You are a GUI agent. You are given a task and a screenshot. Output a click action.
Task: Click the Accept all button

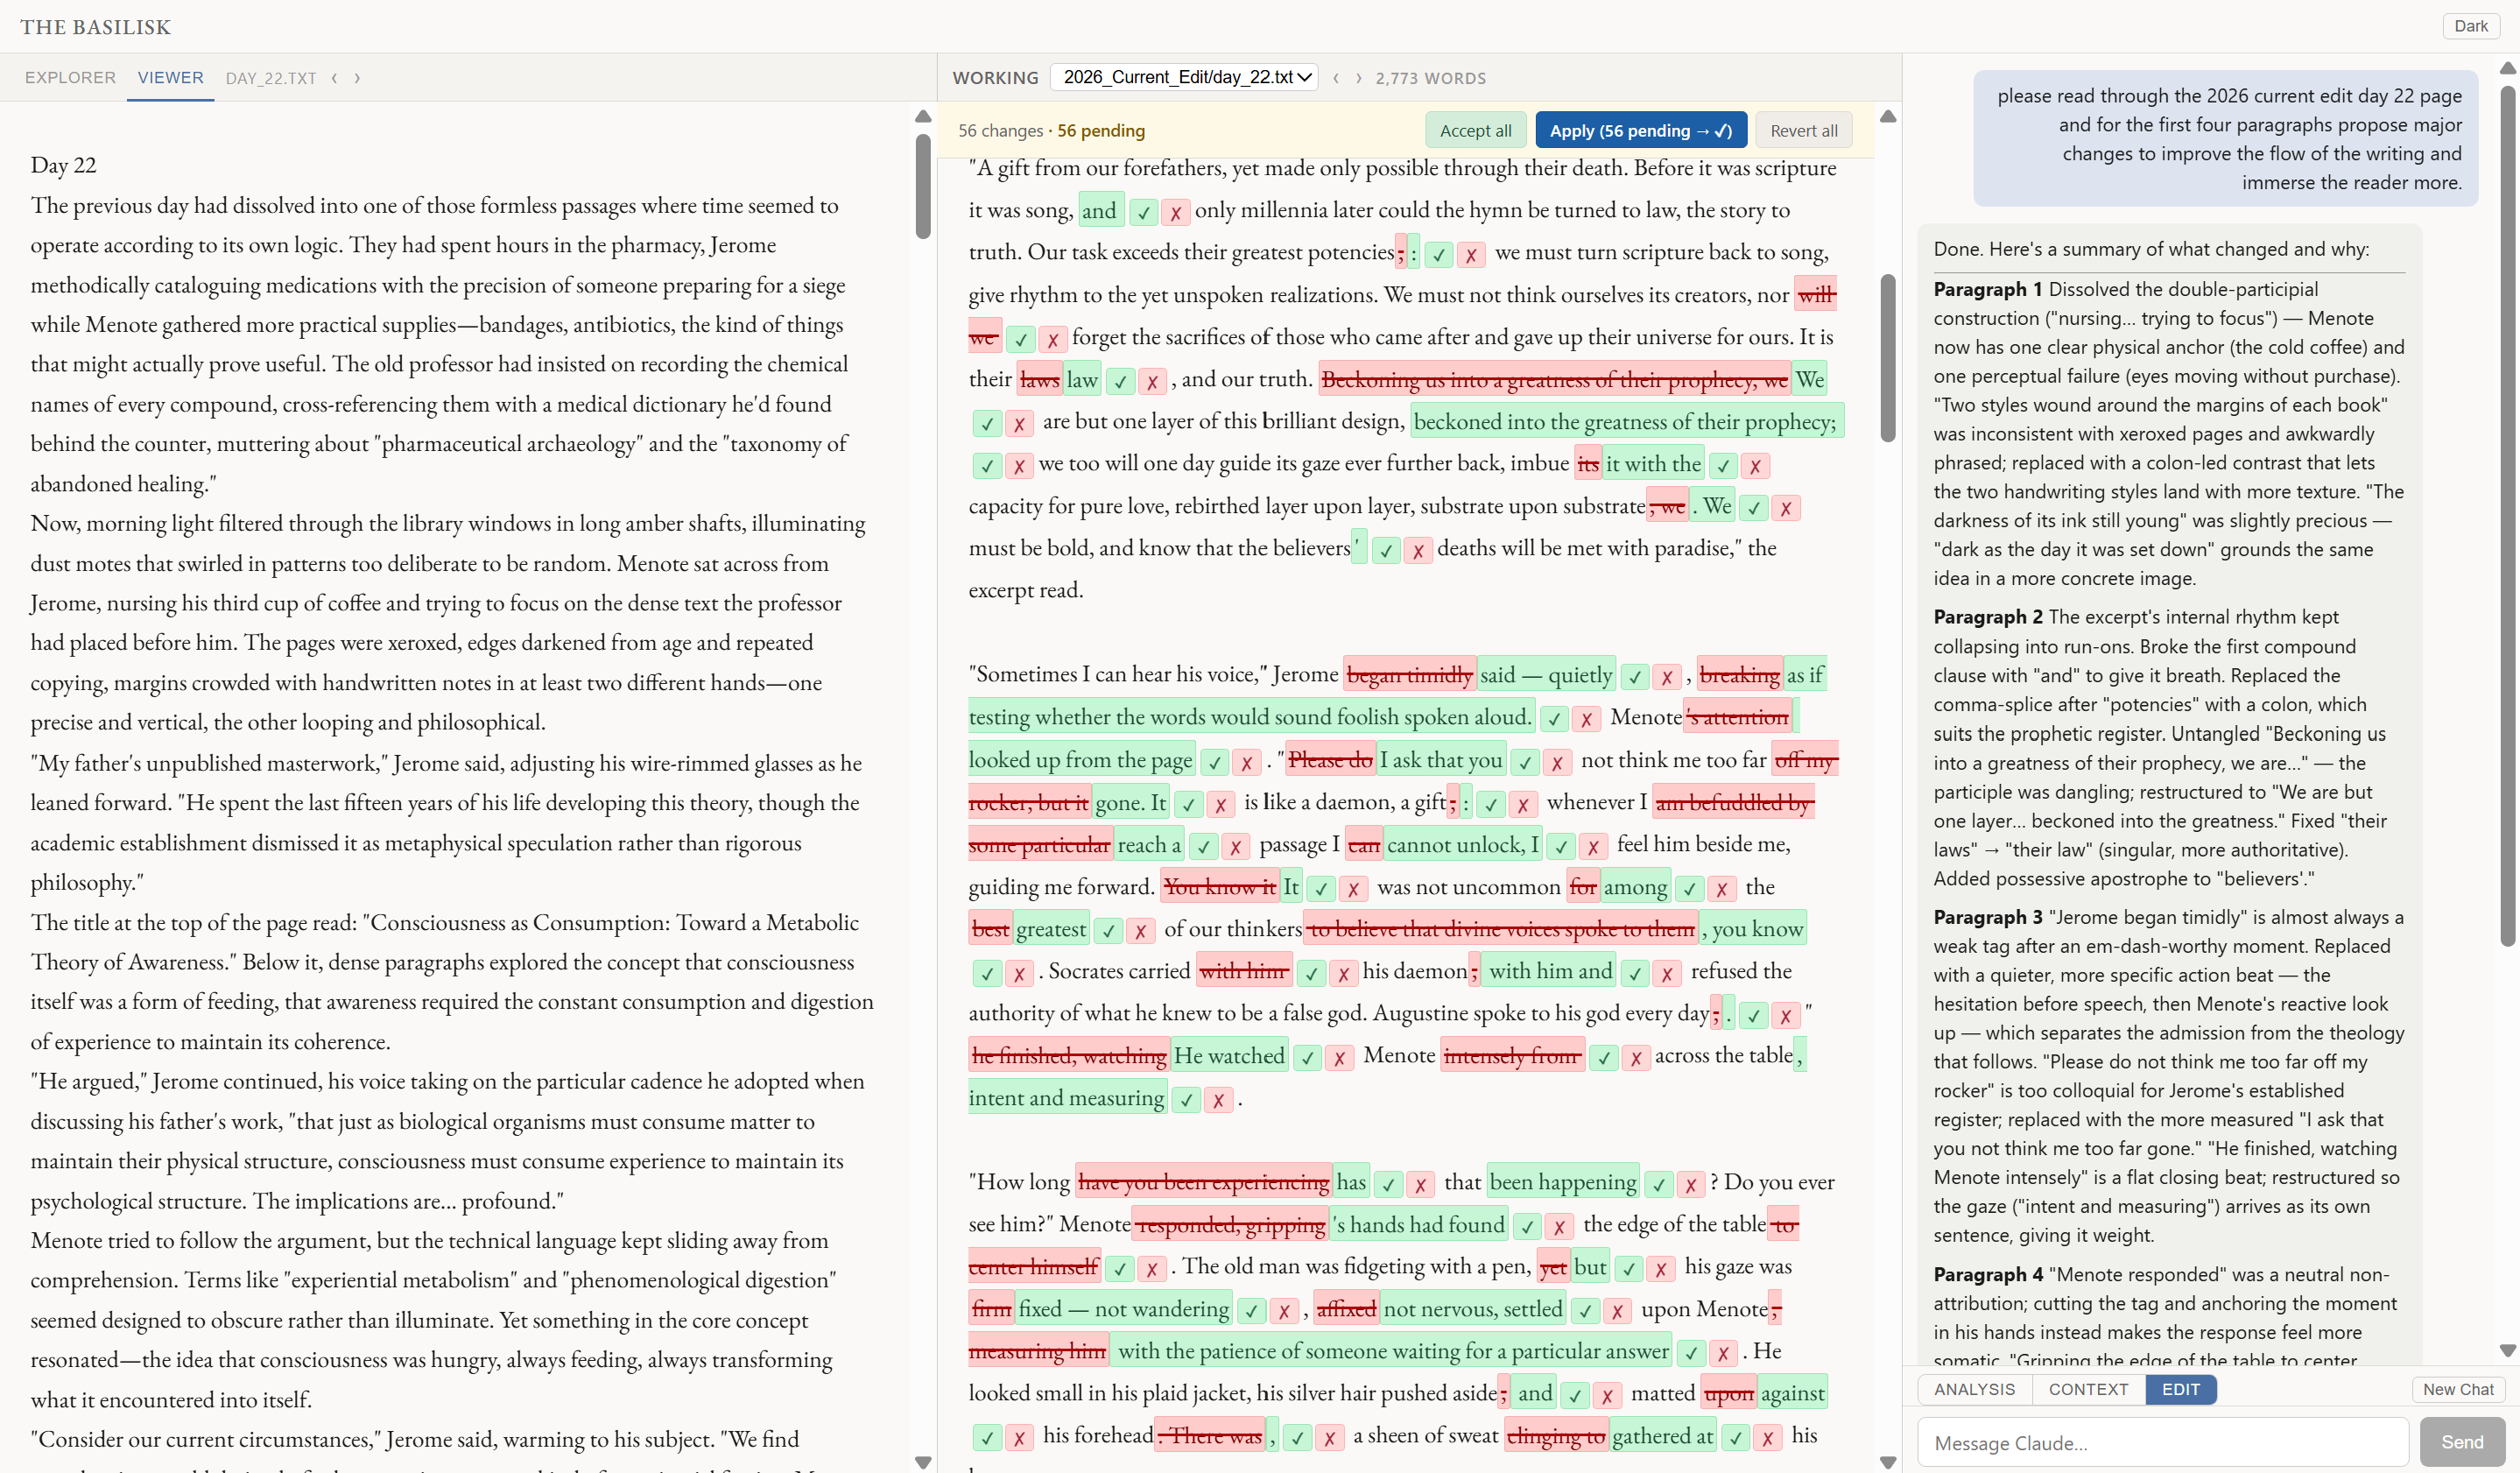pyautogui.click(x=1475, y=130)
